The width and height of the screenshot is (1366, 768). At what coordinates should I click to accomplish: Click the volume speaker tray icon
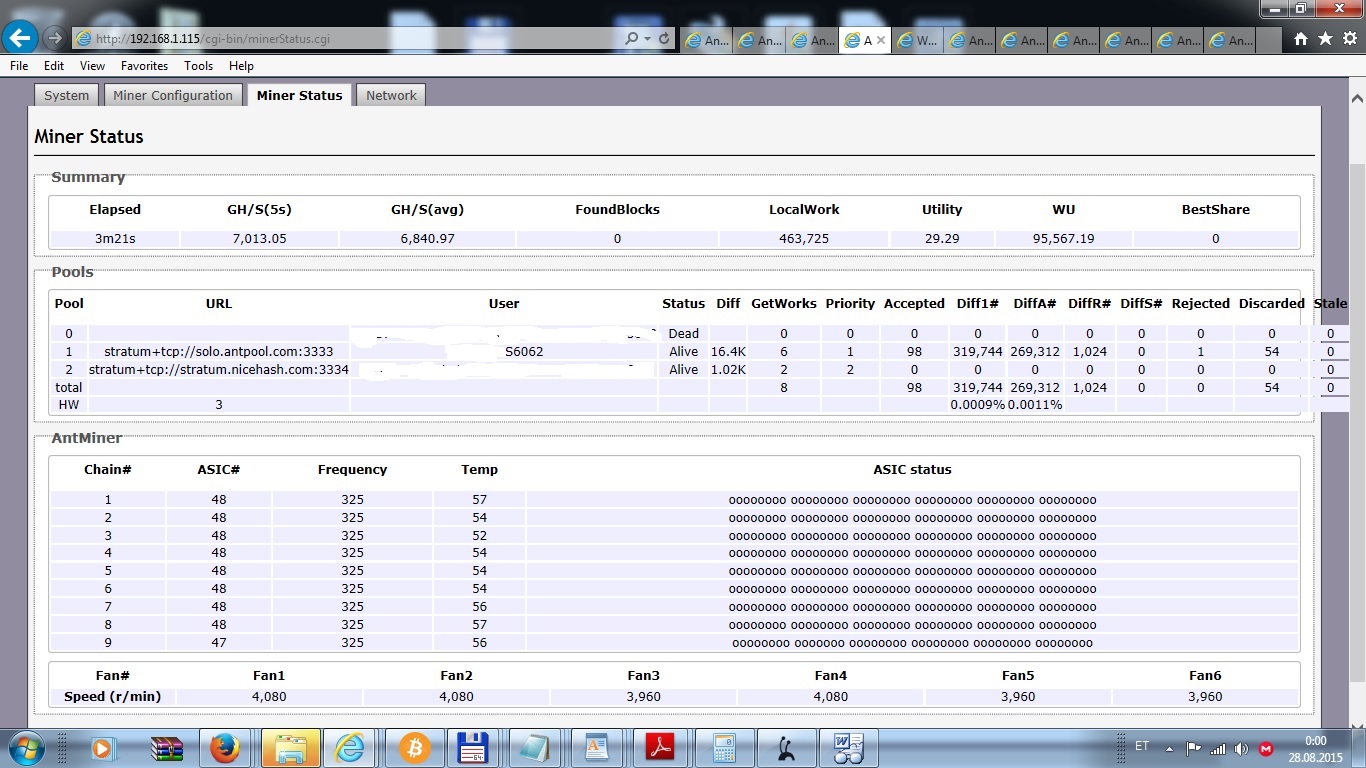coord(1241,748)
